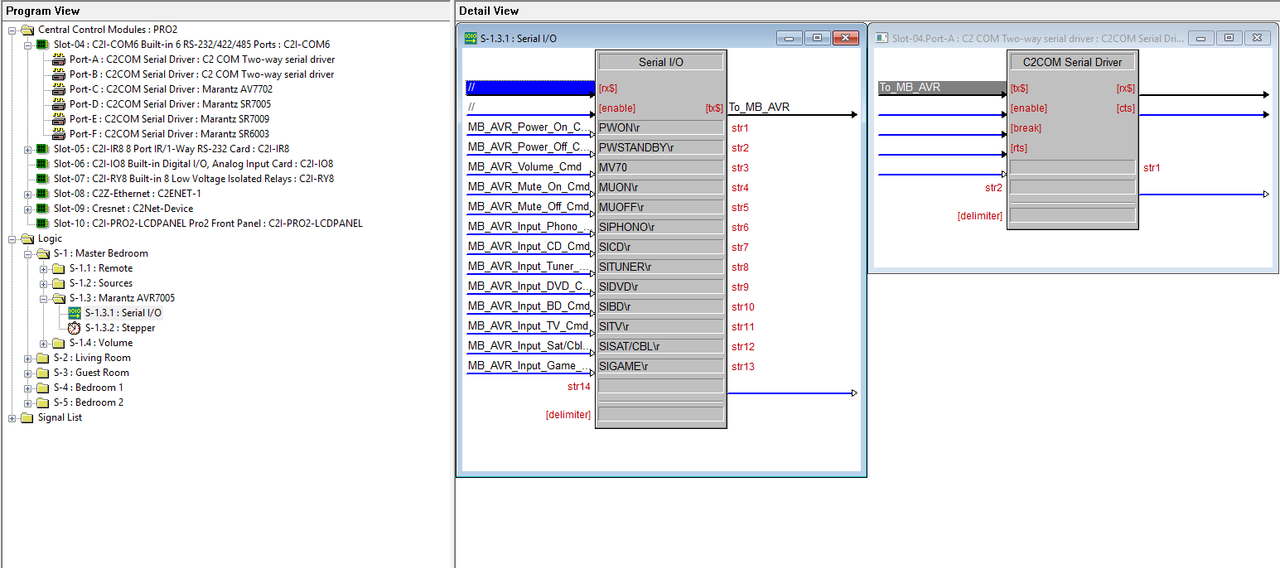The width and height of the screenshot is (1280, 568).
Task: Maximize the Serial I/O detail window
Action: coord(817,38)
